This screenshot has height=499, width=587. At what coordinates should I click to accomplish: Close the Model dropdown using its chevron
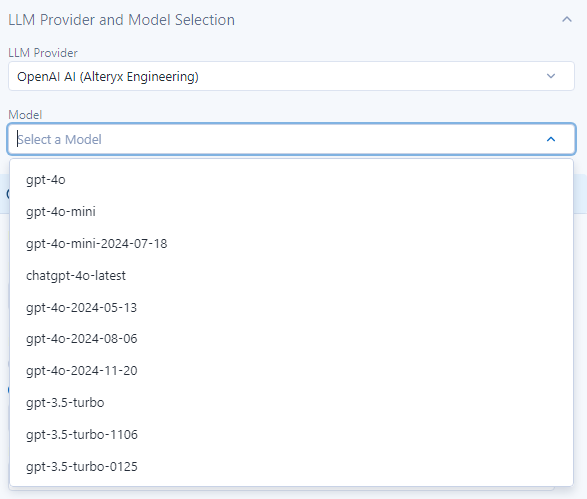point(551,139)
